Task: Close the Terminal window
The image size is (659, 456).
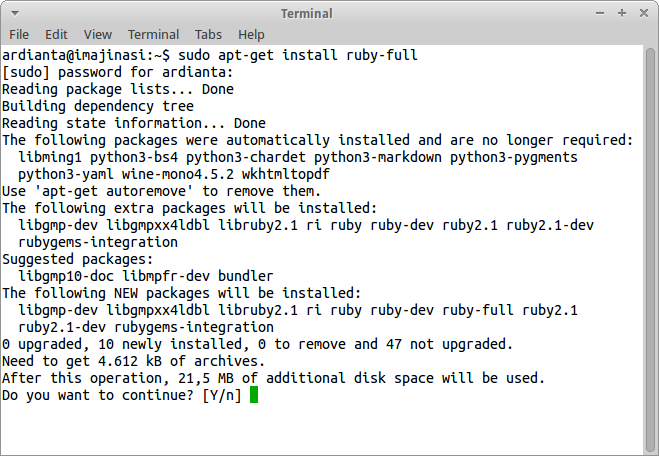Action: 644,13
